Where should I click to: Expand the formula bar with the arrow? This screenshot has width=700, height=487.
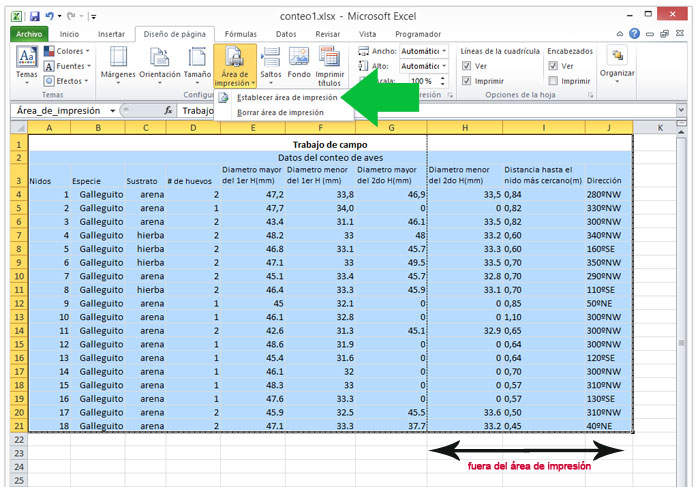[681, 109]
